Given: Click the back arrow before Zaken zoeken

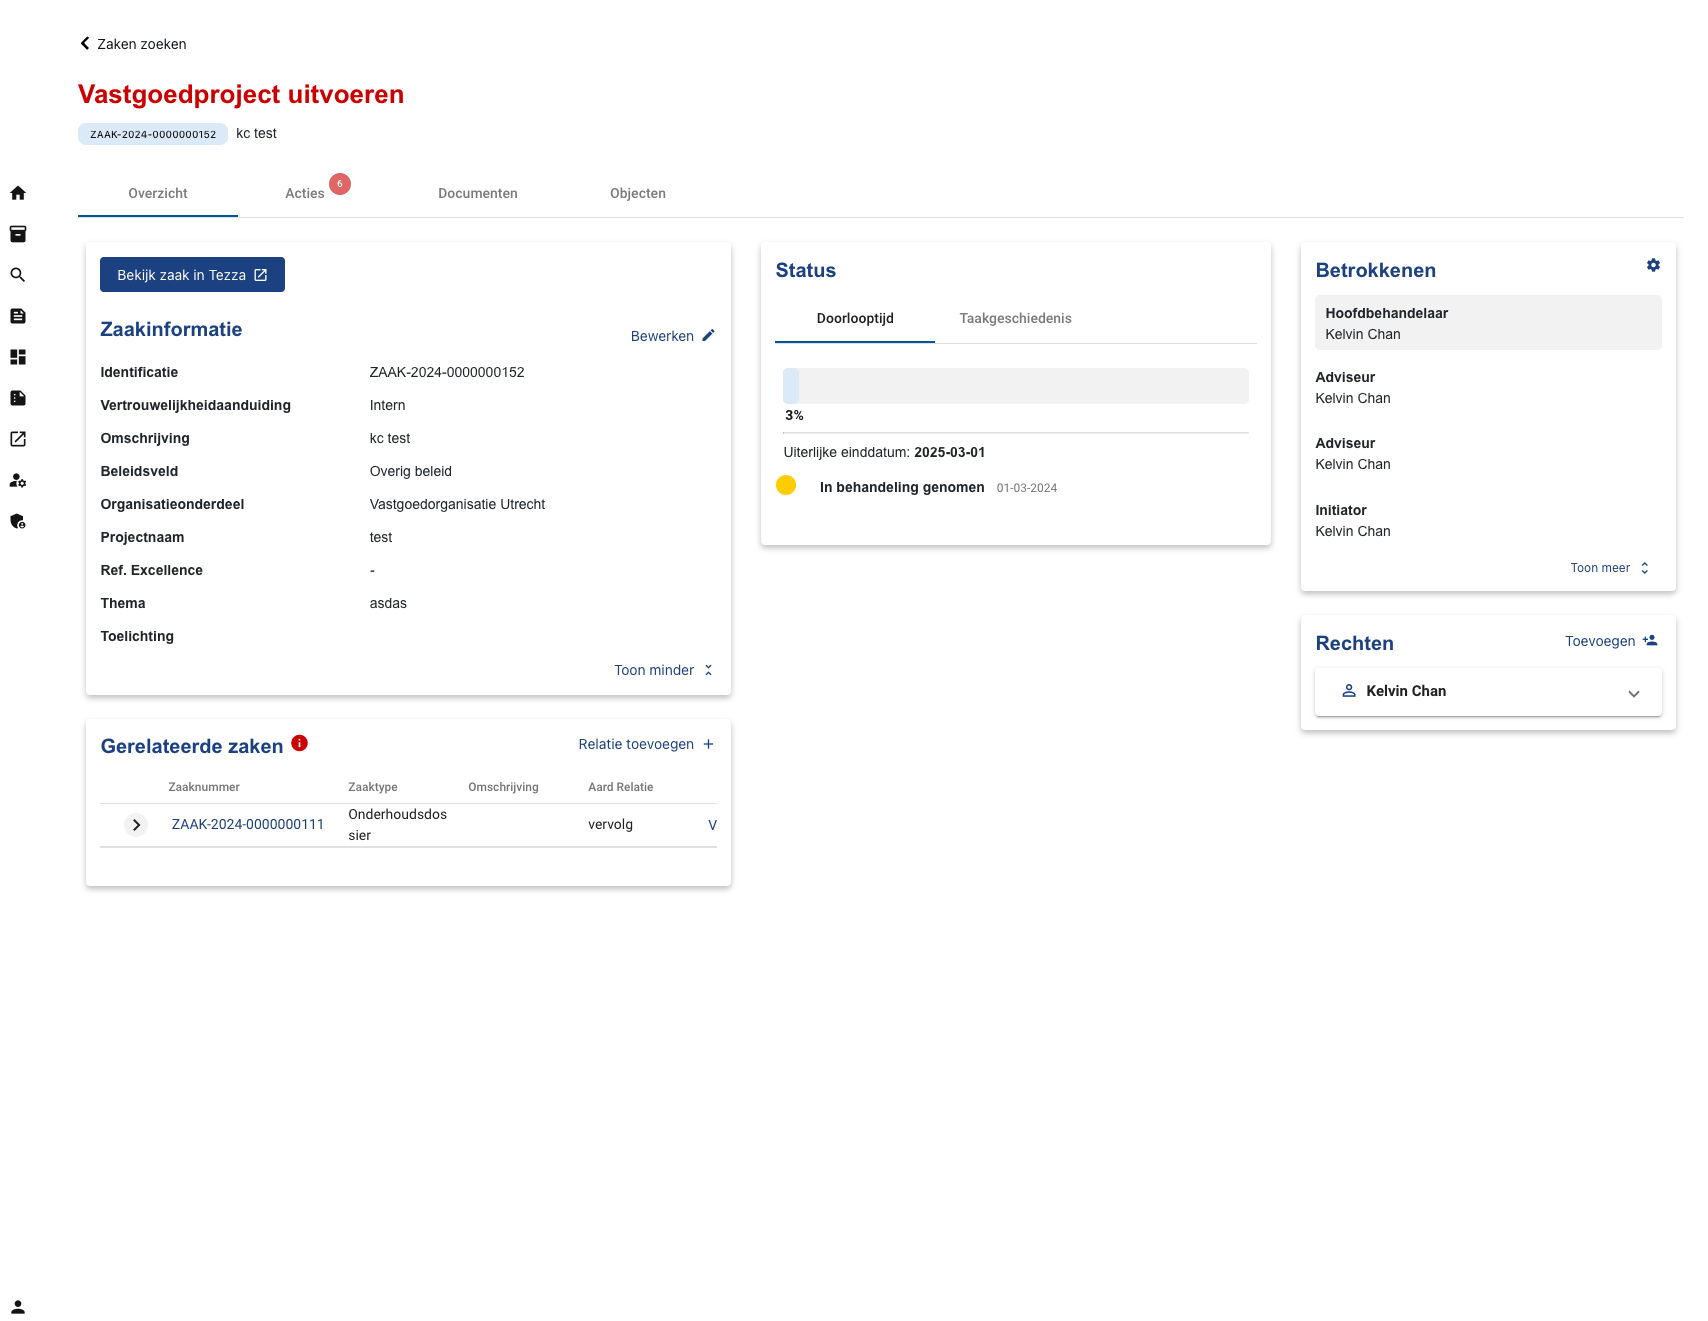Looking at the screenshot, I should pos(85,43).
